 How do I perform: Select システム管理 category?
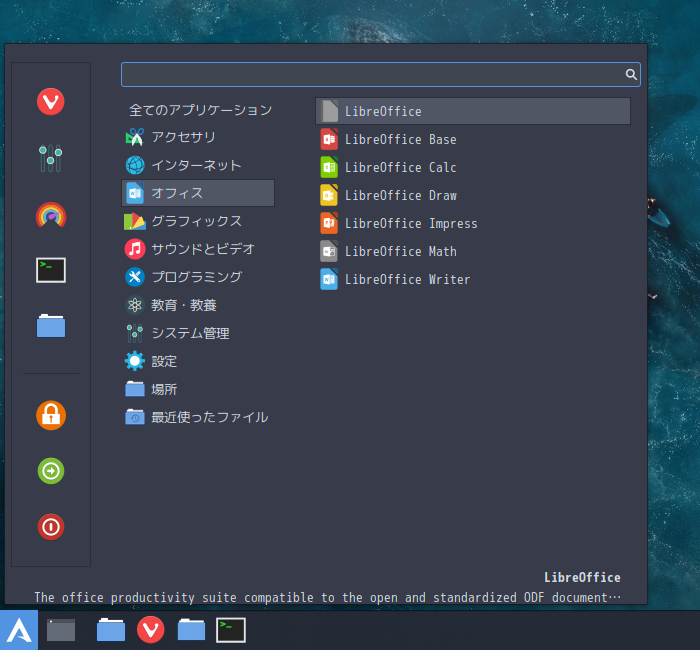198,333
